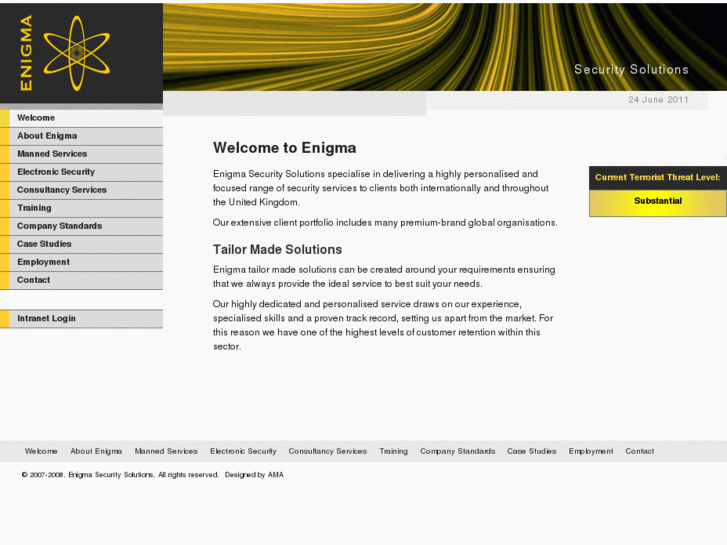
Task: Open the Welcome sidebar menu item
Action: [x=82, y=118]
